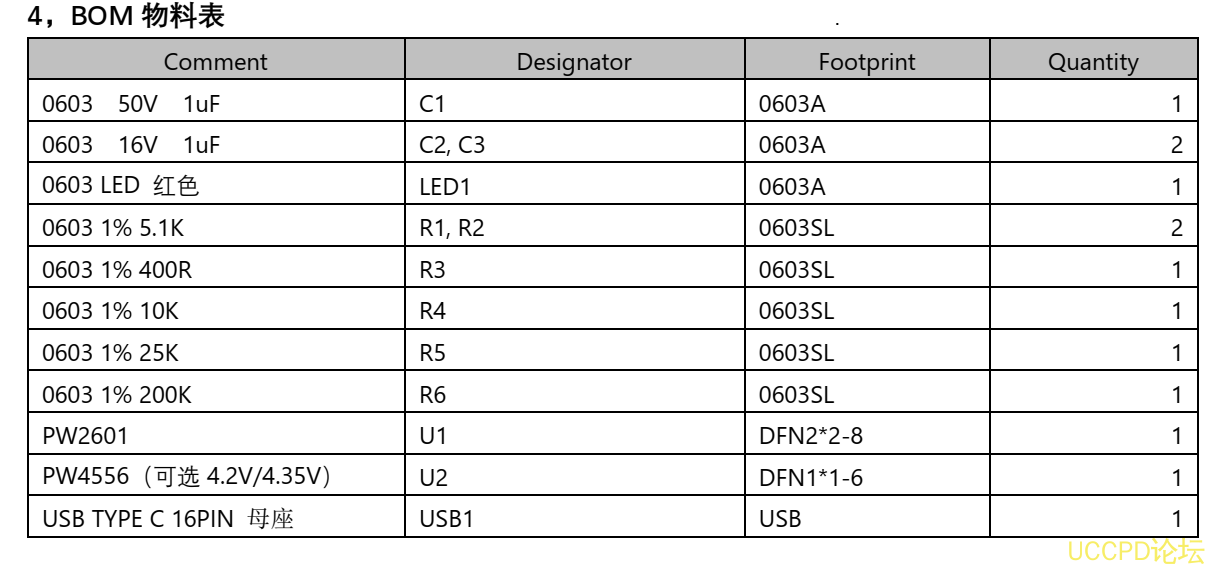
Task: Select the DFN1*1-6 footprint cell
Action: pyautogui.click(x=811, y=478)
